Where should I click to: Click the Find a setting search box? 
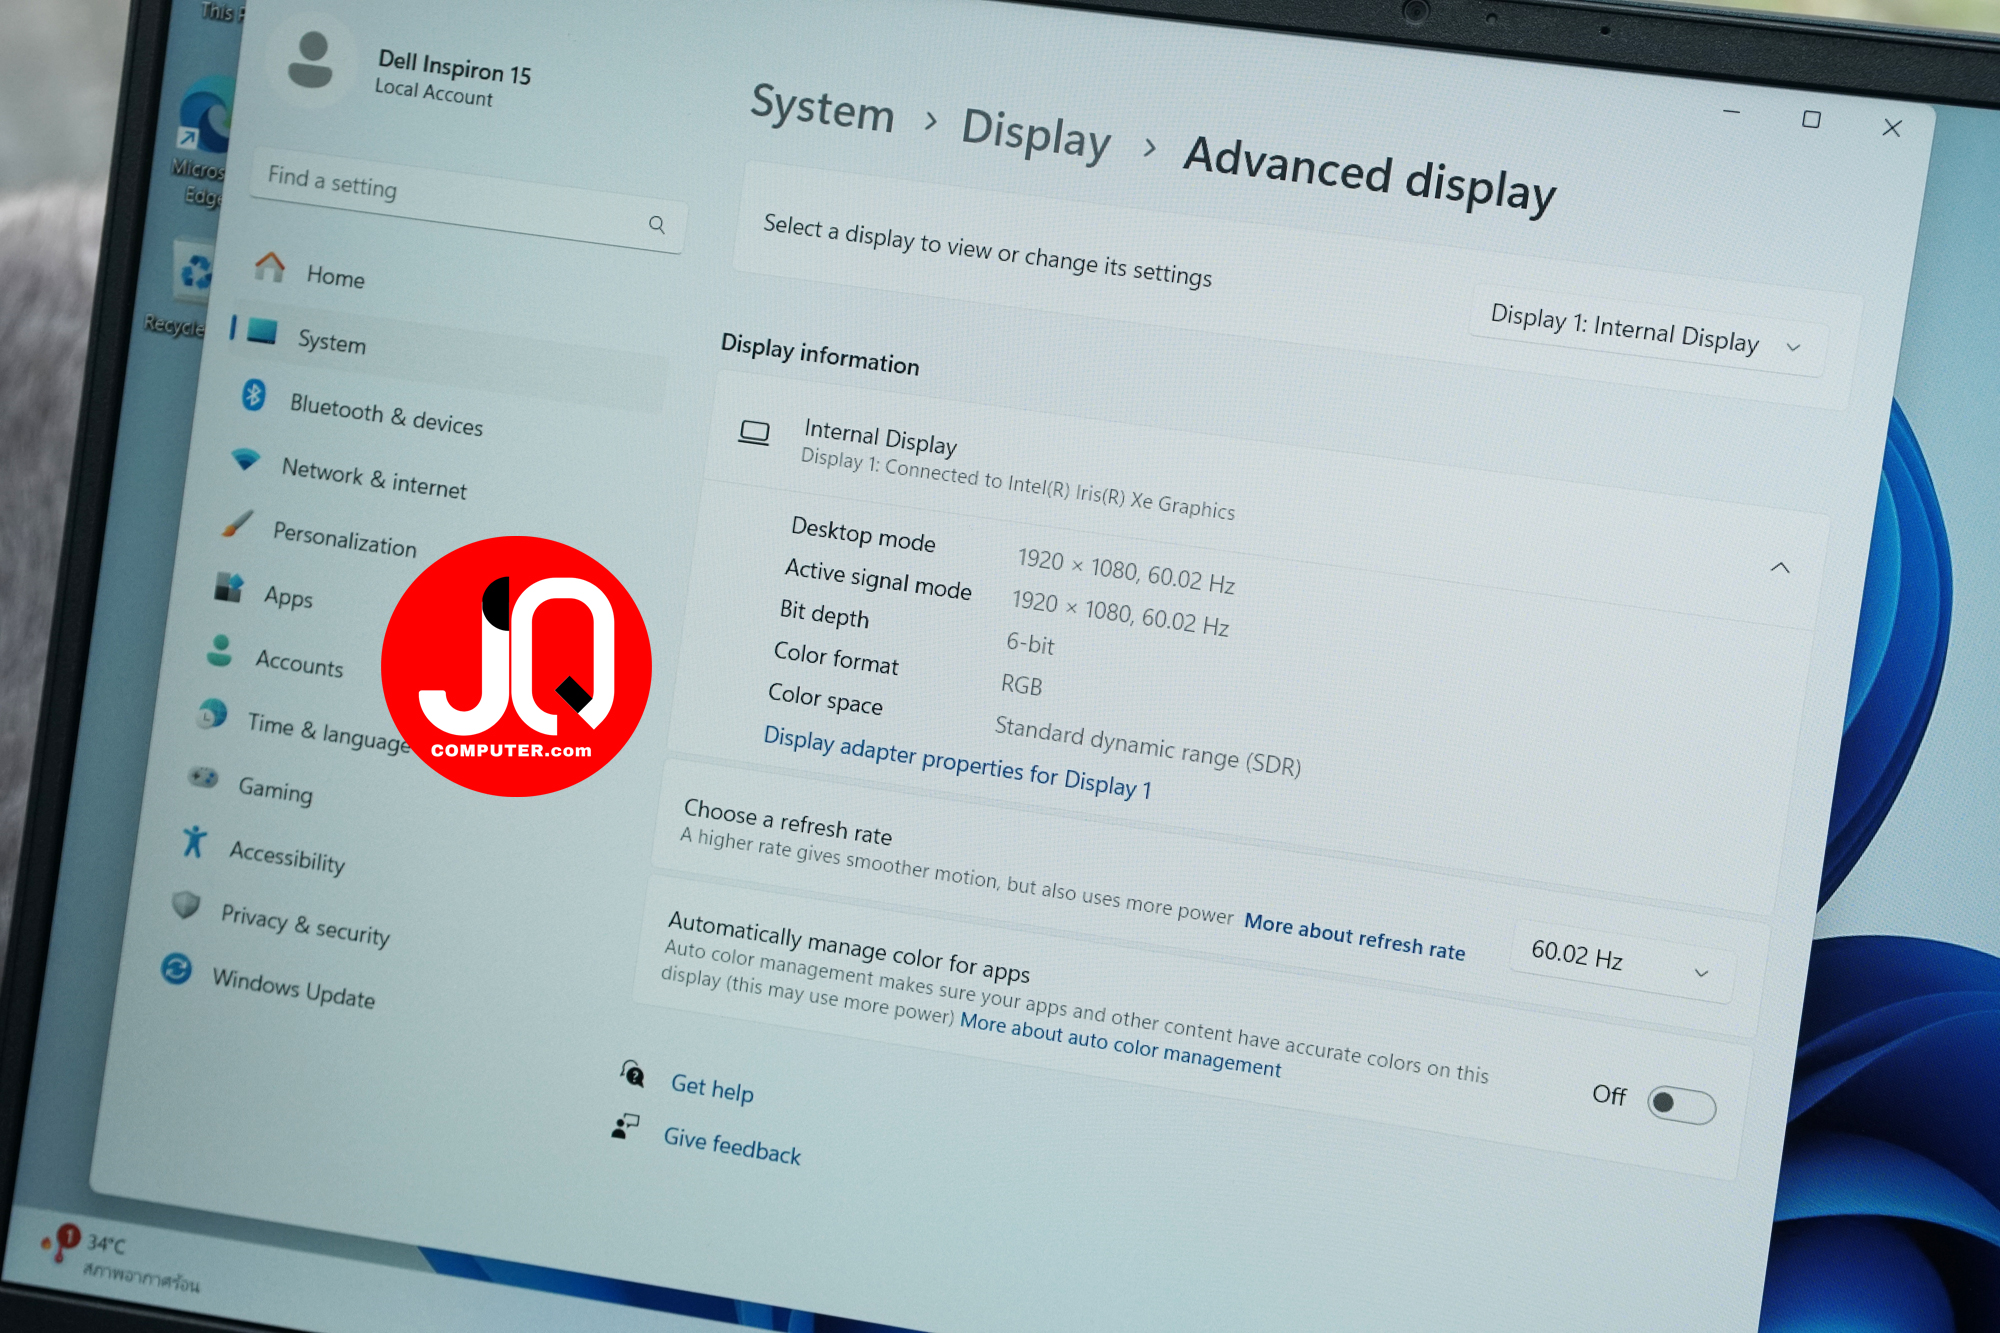[x=466, y=200]
